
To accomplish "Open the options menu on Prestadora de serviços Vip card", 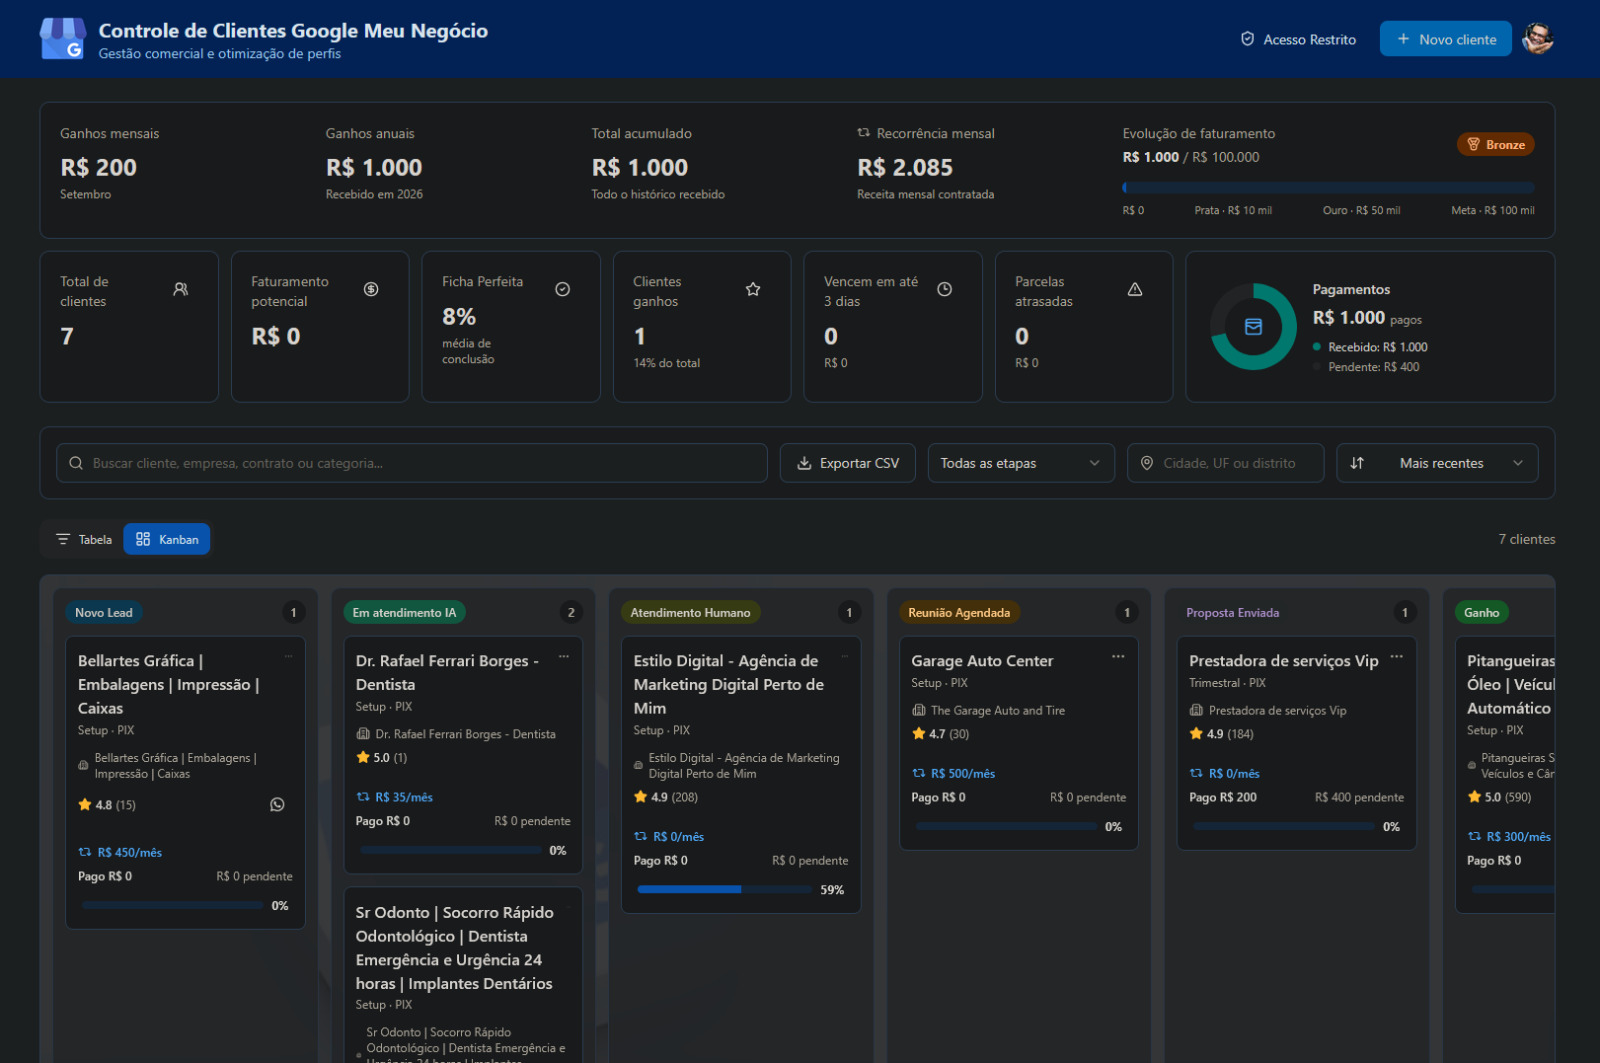I will click(x=1396, y=657).
